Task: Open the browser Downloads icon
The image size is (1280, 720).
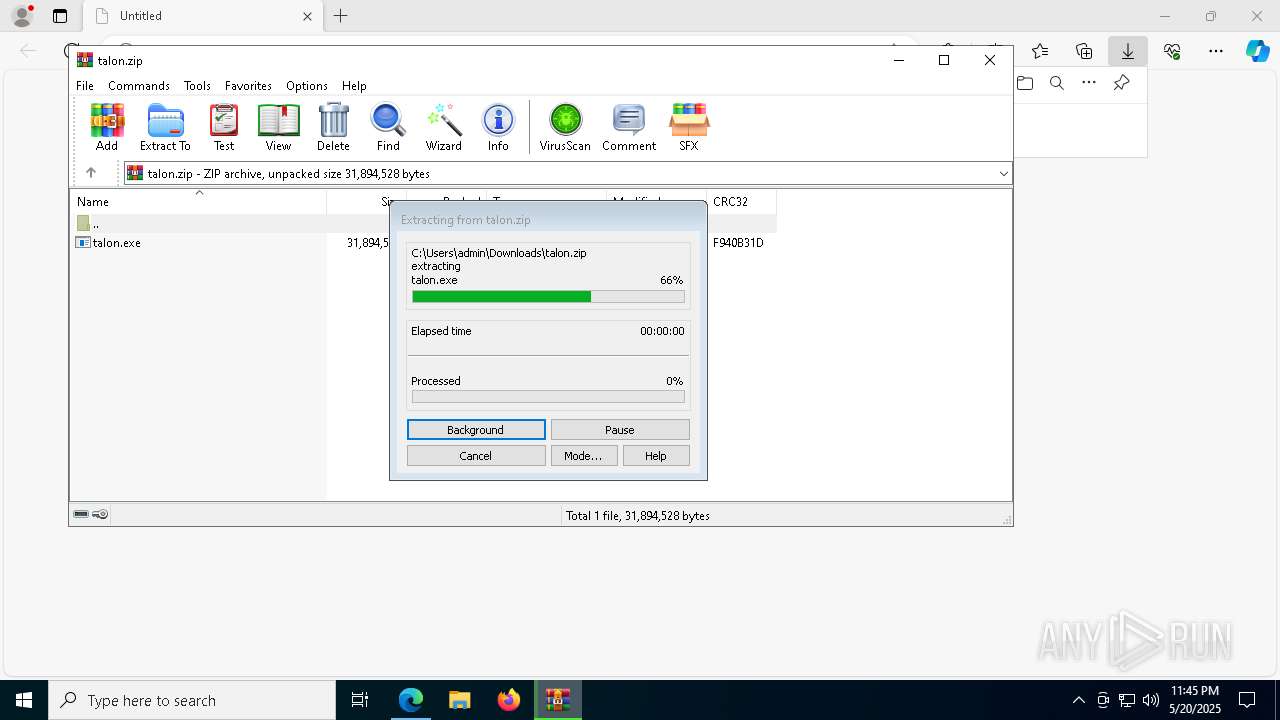Action: [1128, 51]
